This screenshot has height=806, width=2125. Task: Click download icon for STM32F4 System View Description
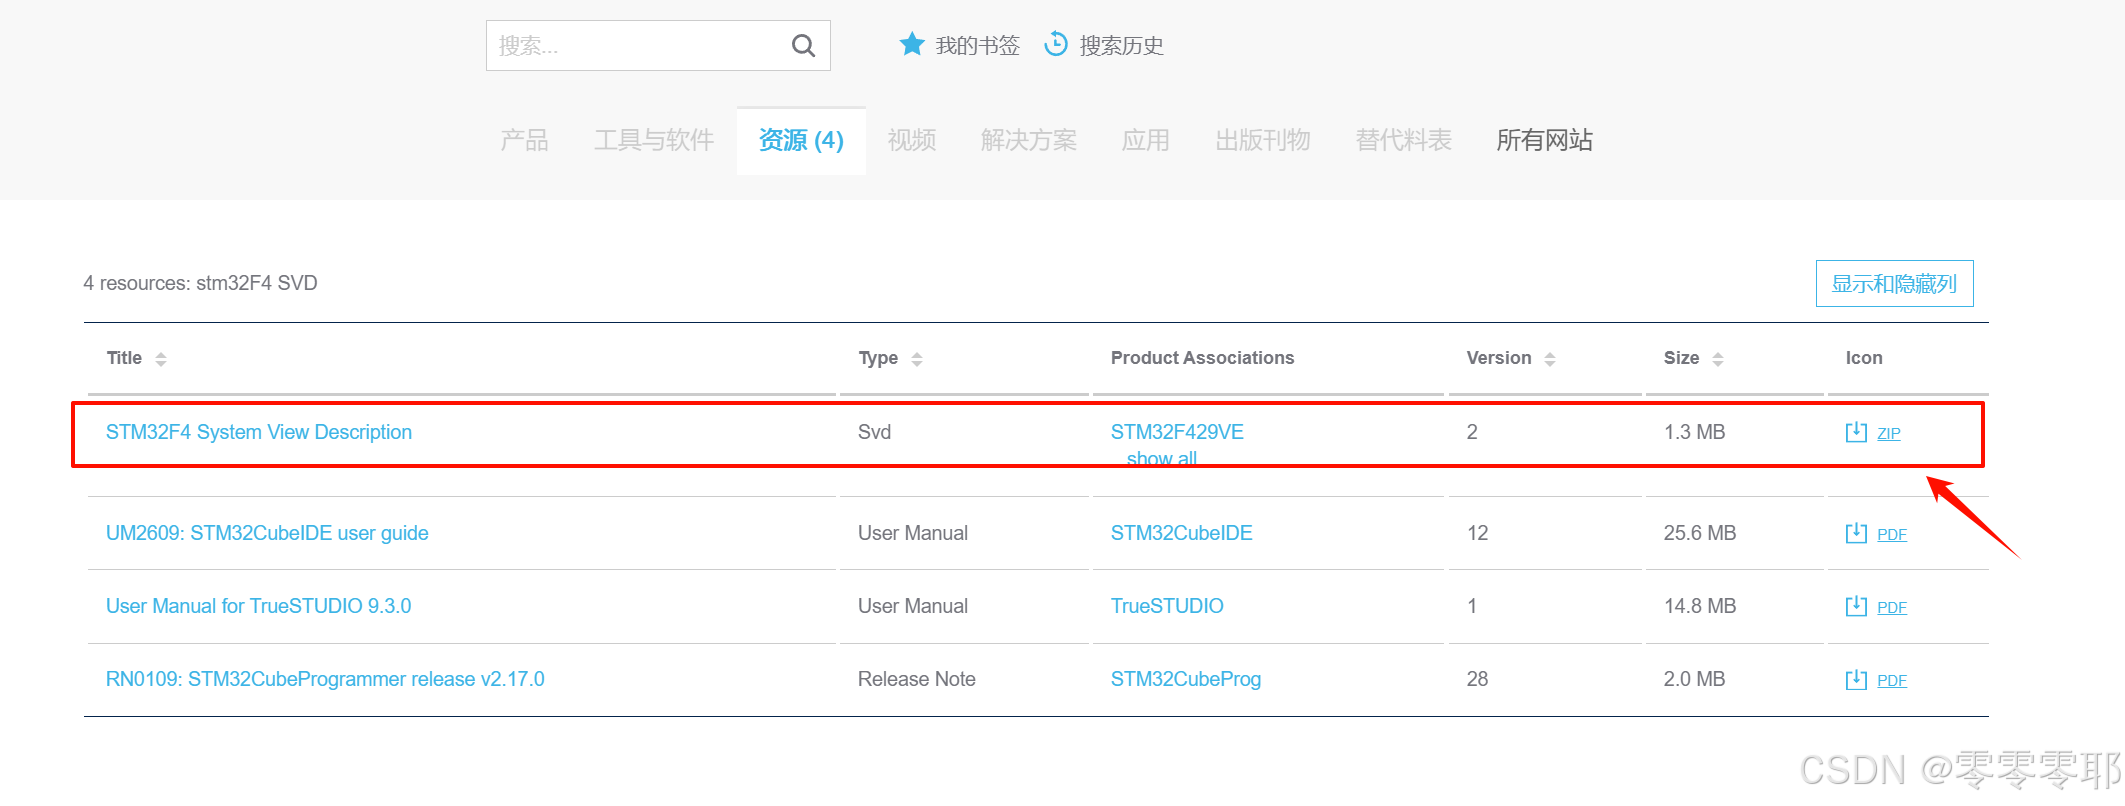click(1856, 432)
